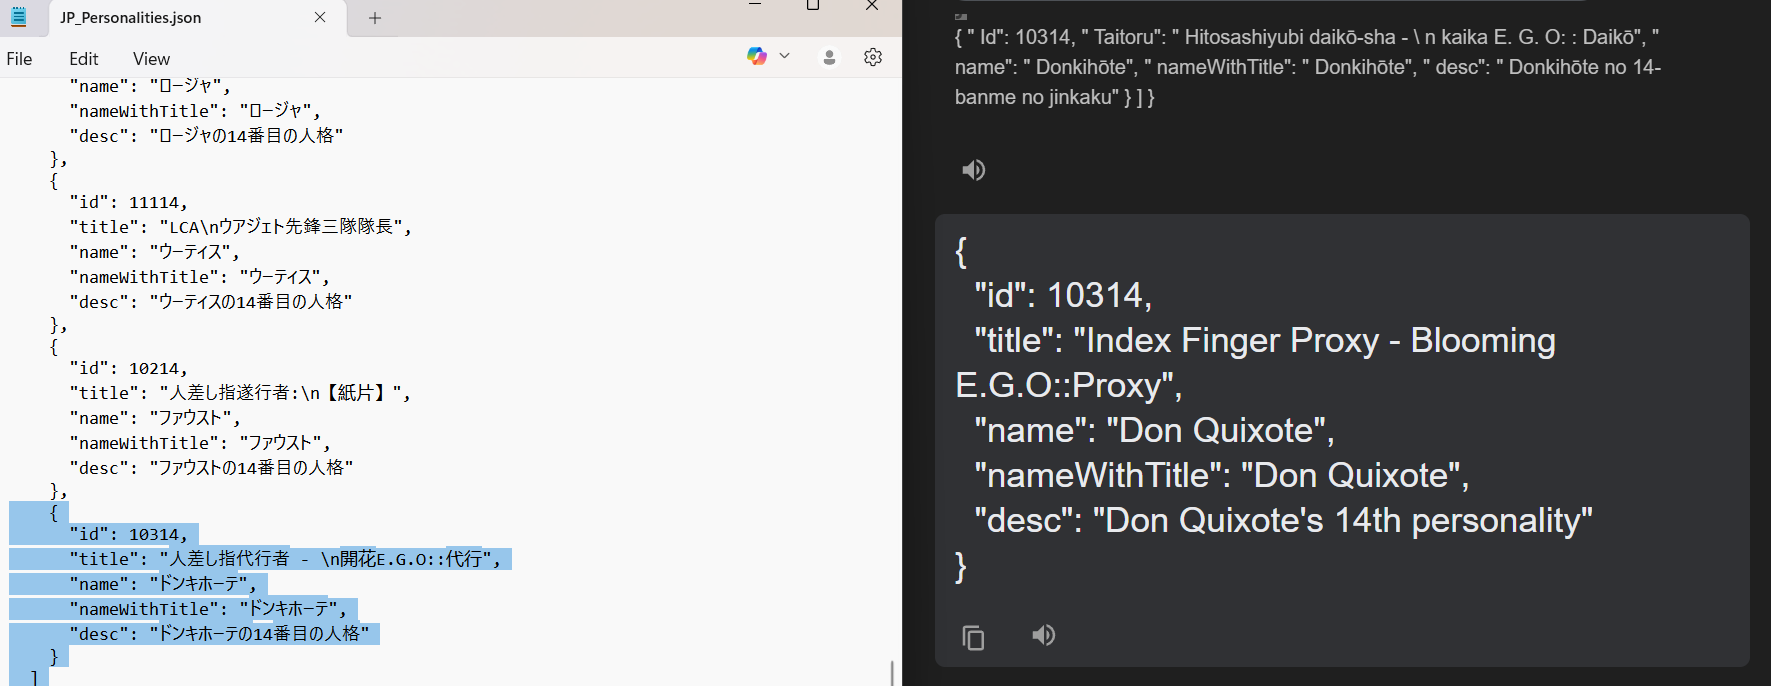Open Copilot in Notepad
This screenshot has height=686, width=1771.
tap(757, 56)
